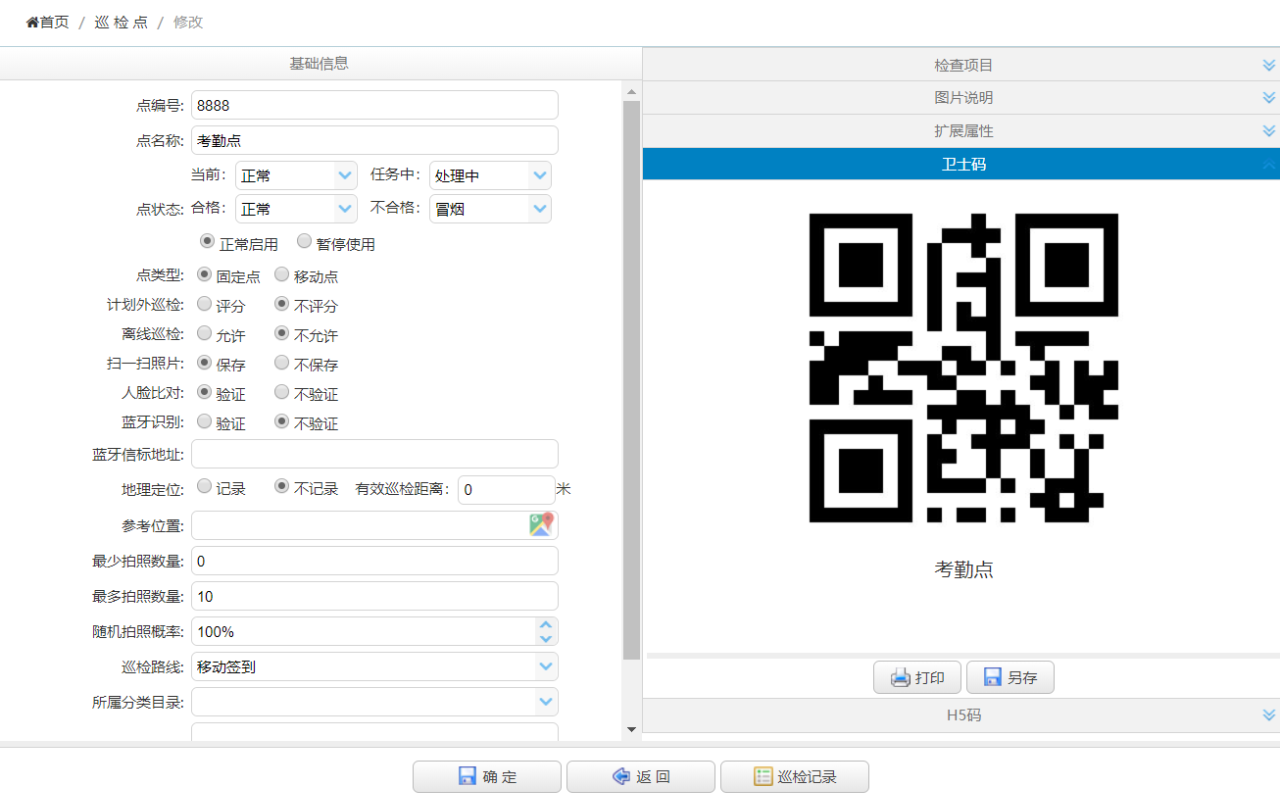Click the 点名称 input field

coord(374,140)
